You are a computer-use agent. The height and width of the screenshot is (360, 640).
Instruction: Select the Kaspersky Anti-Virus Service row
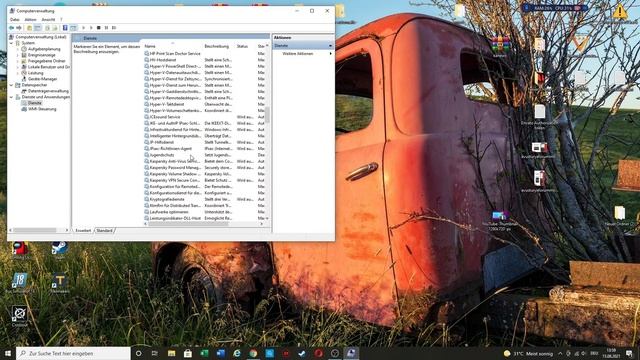(x=204, y=161)
